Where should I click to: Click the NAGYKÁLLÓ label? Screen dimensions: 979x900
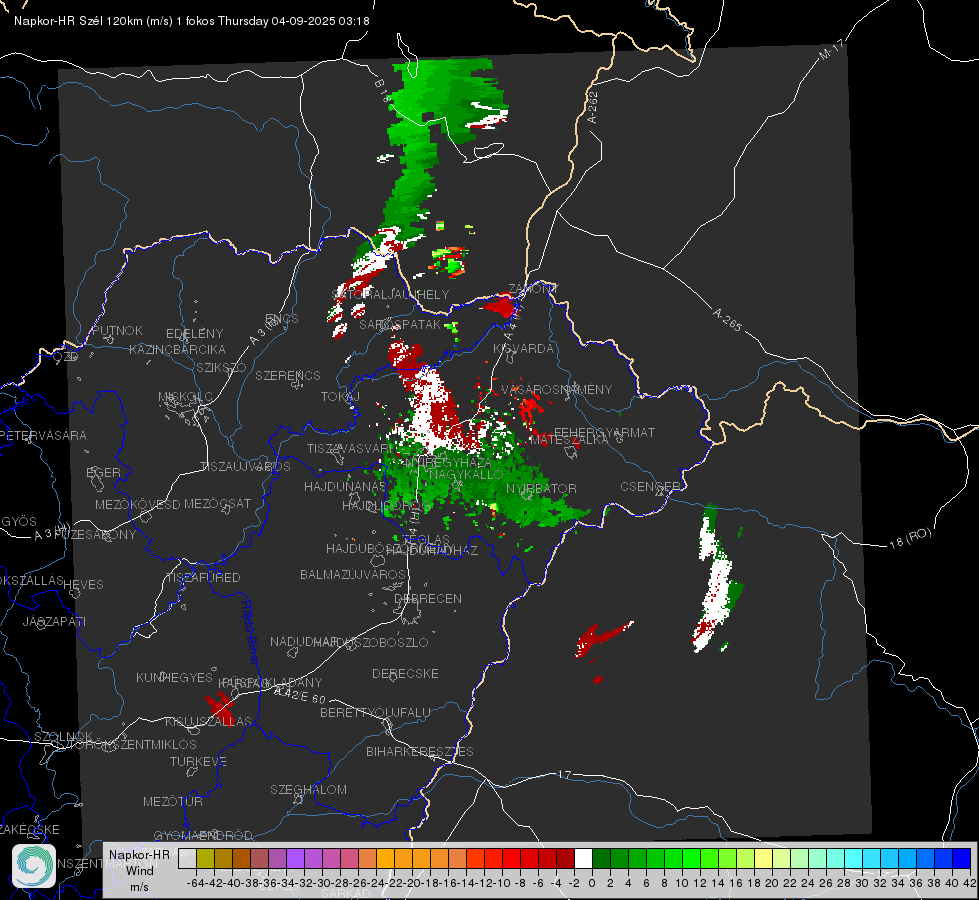coord(466,474)
